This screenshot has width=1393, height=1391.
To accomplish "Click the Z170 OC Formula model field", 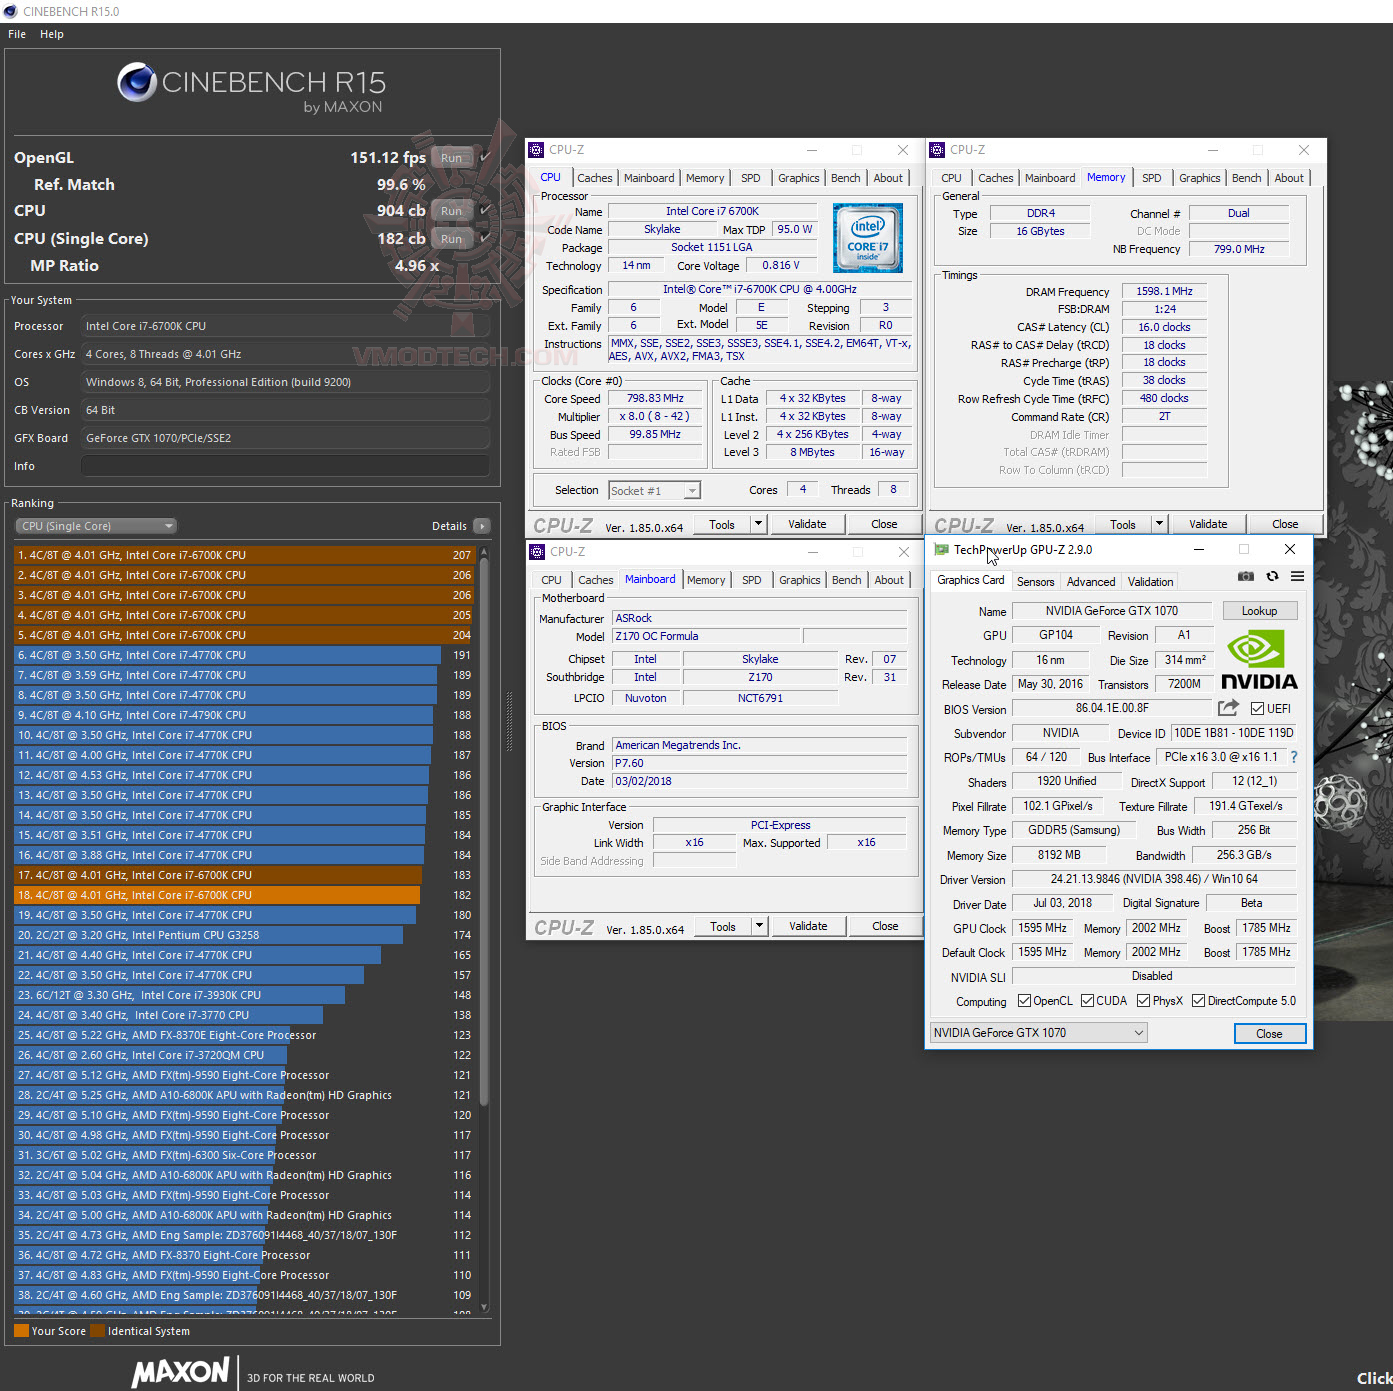I will (706, 636).
